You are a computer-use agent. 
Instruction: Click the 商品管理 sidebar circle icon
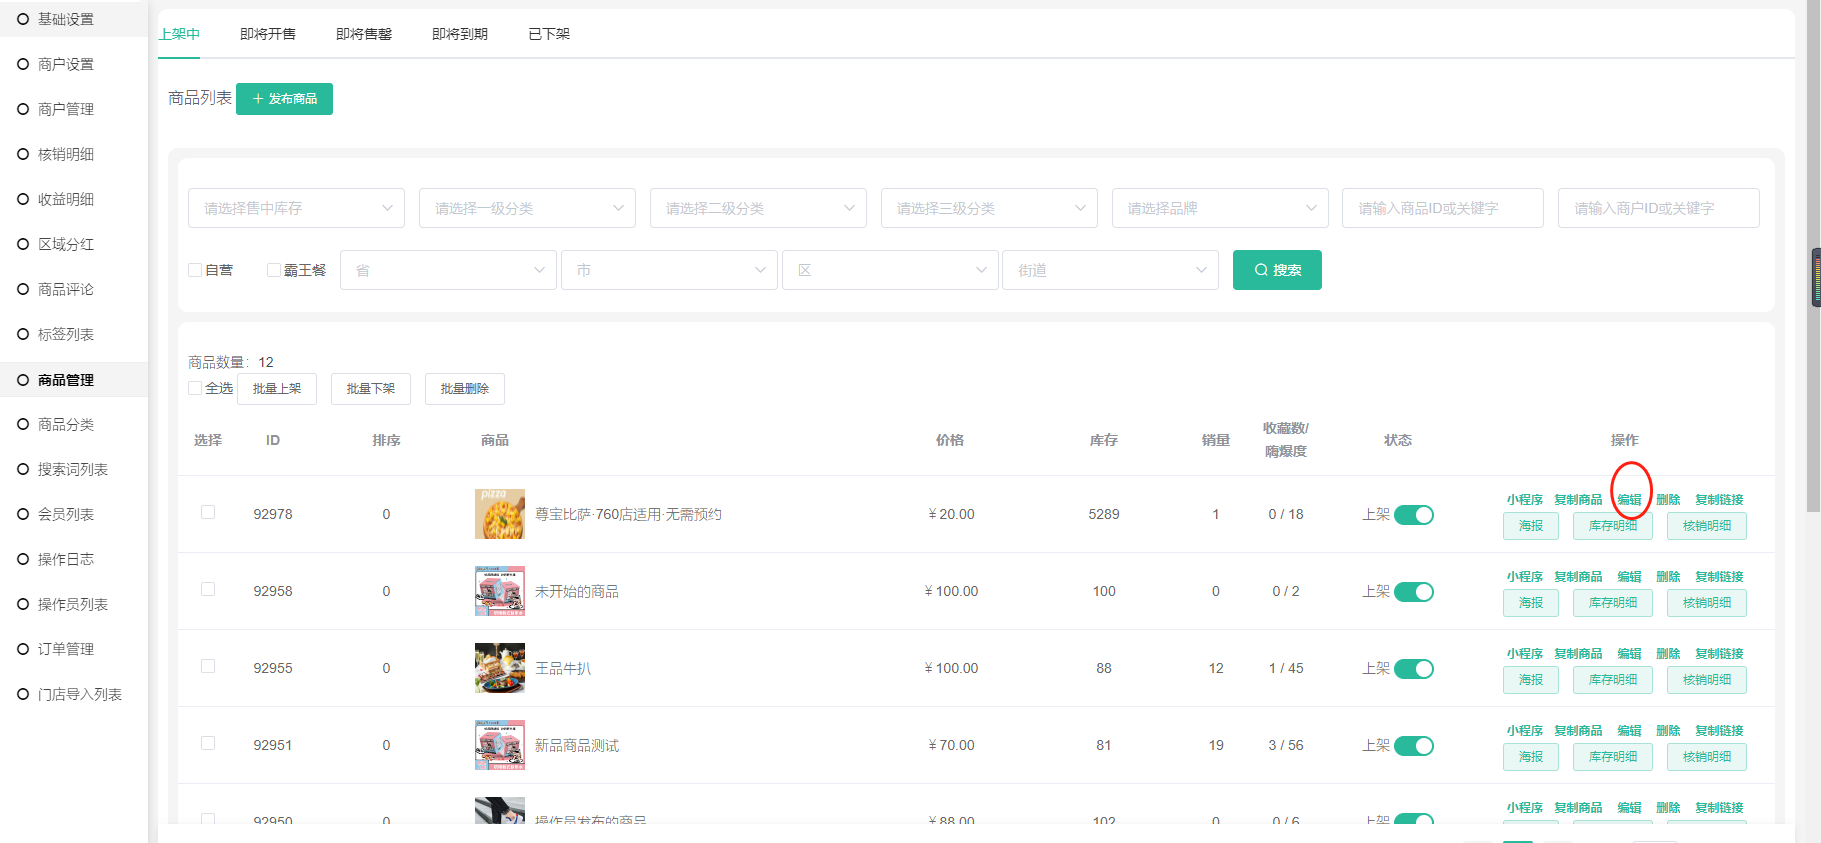point(23,380)
